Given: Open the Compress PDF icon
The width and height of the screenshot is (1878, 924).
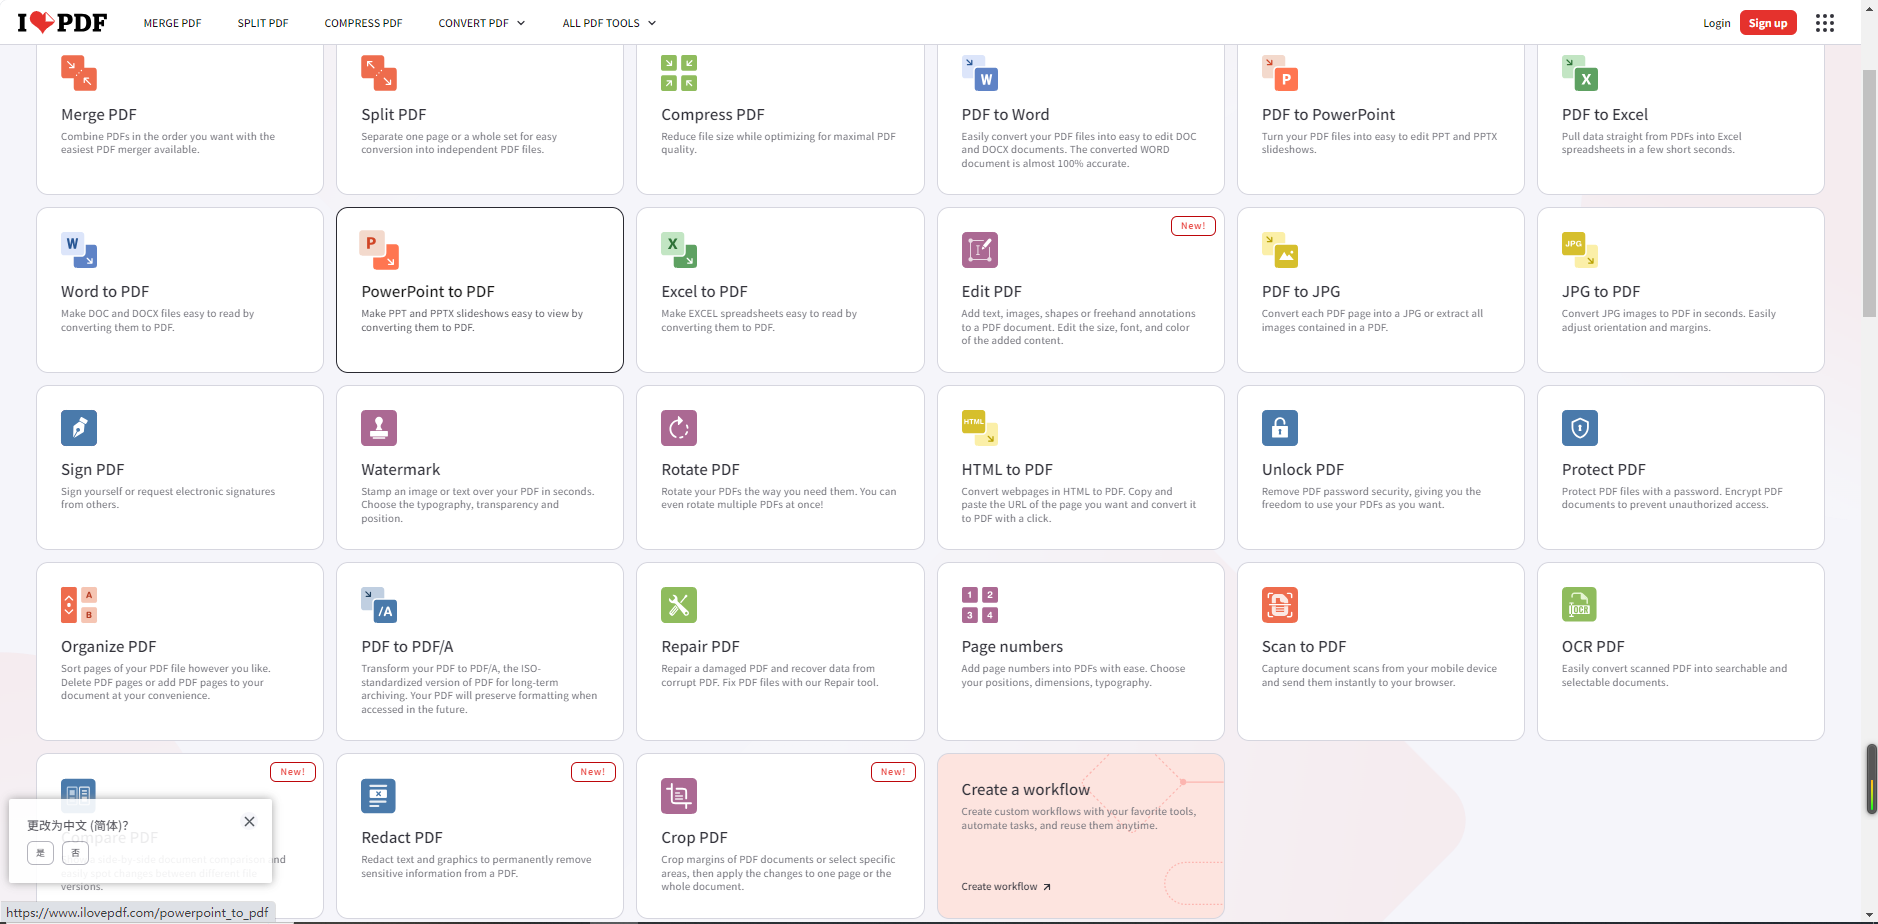Looking at the screenshot, I should (678, 73).
